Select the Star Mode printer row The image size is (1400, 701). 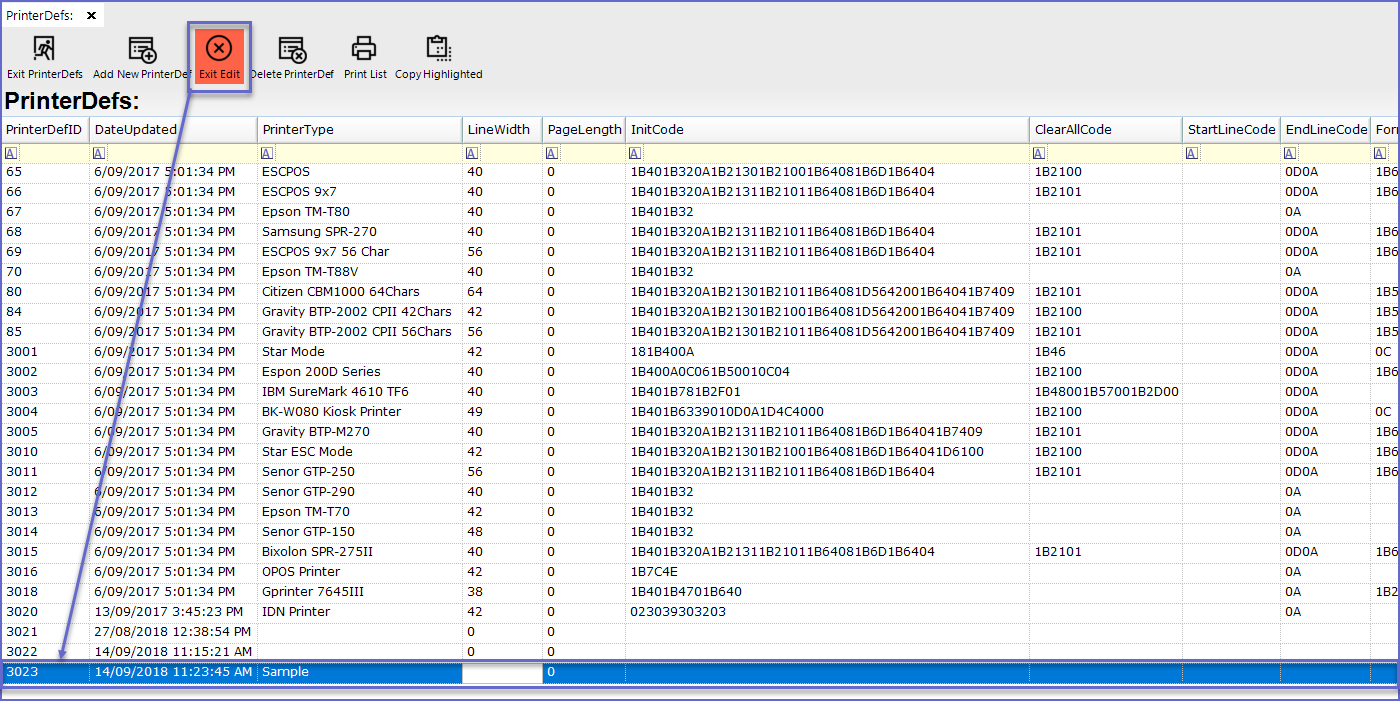(293, 351)
